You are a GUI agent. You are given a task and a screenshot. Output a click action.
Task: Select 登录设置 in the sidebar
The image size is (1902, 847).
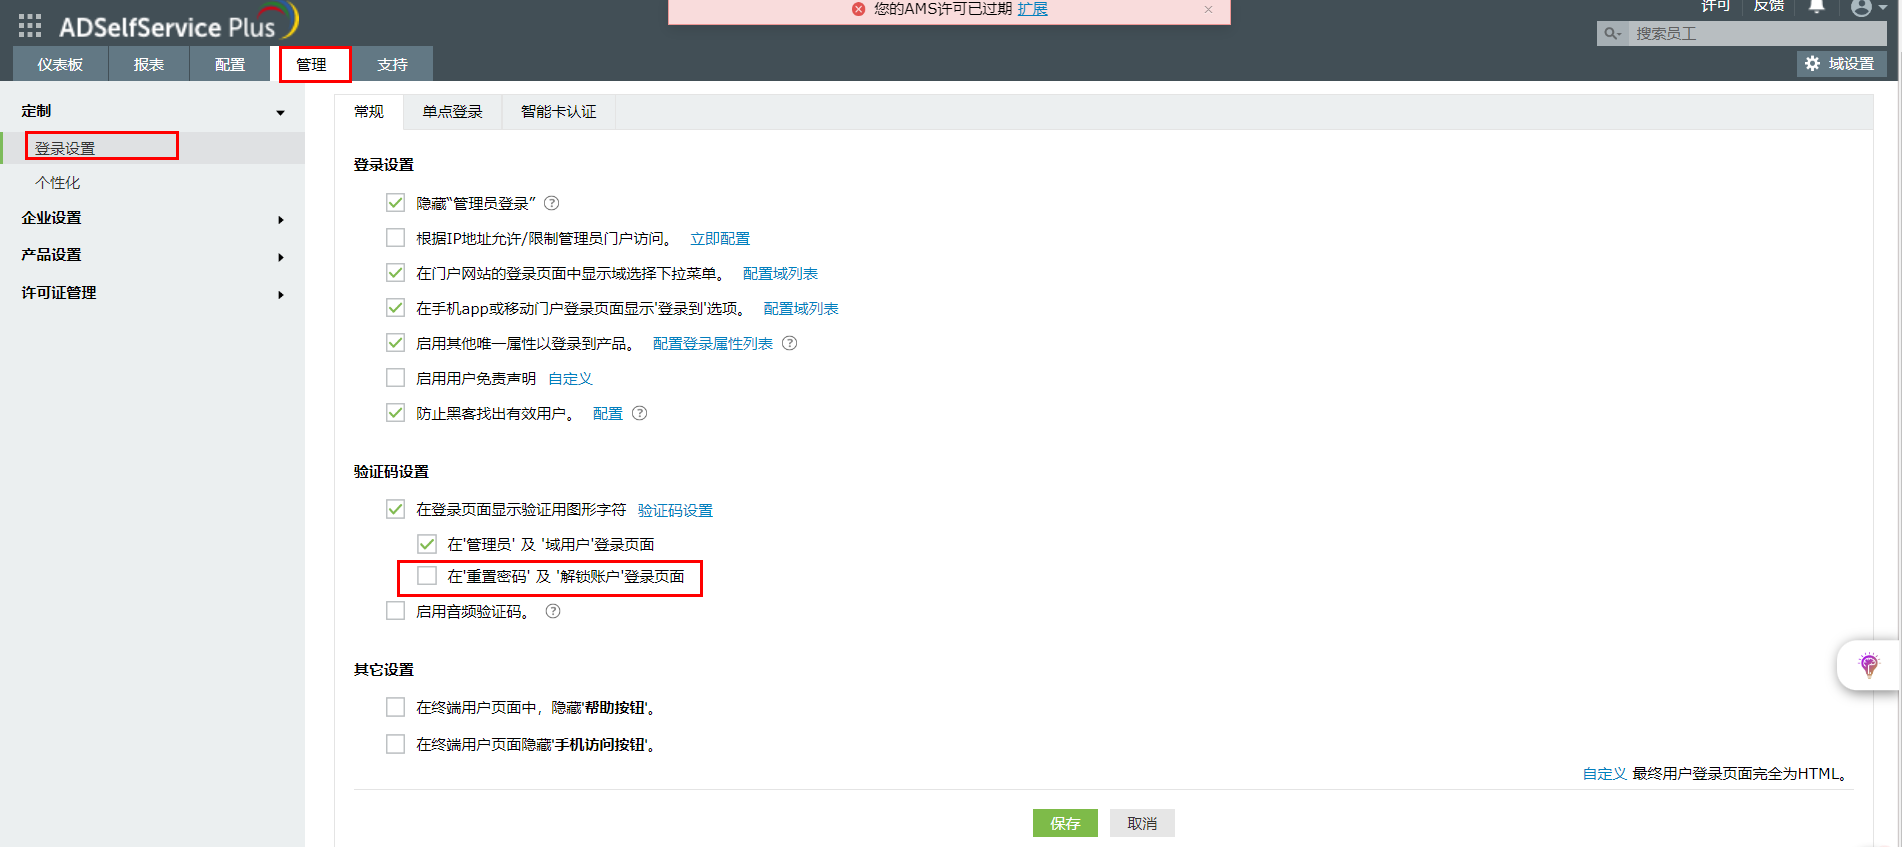tap(65, 148)
